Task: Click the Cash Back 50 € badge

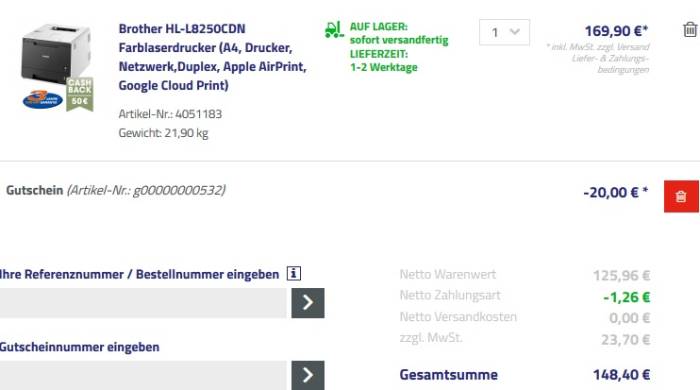Action: click(x=80, y=93)
